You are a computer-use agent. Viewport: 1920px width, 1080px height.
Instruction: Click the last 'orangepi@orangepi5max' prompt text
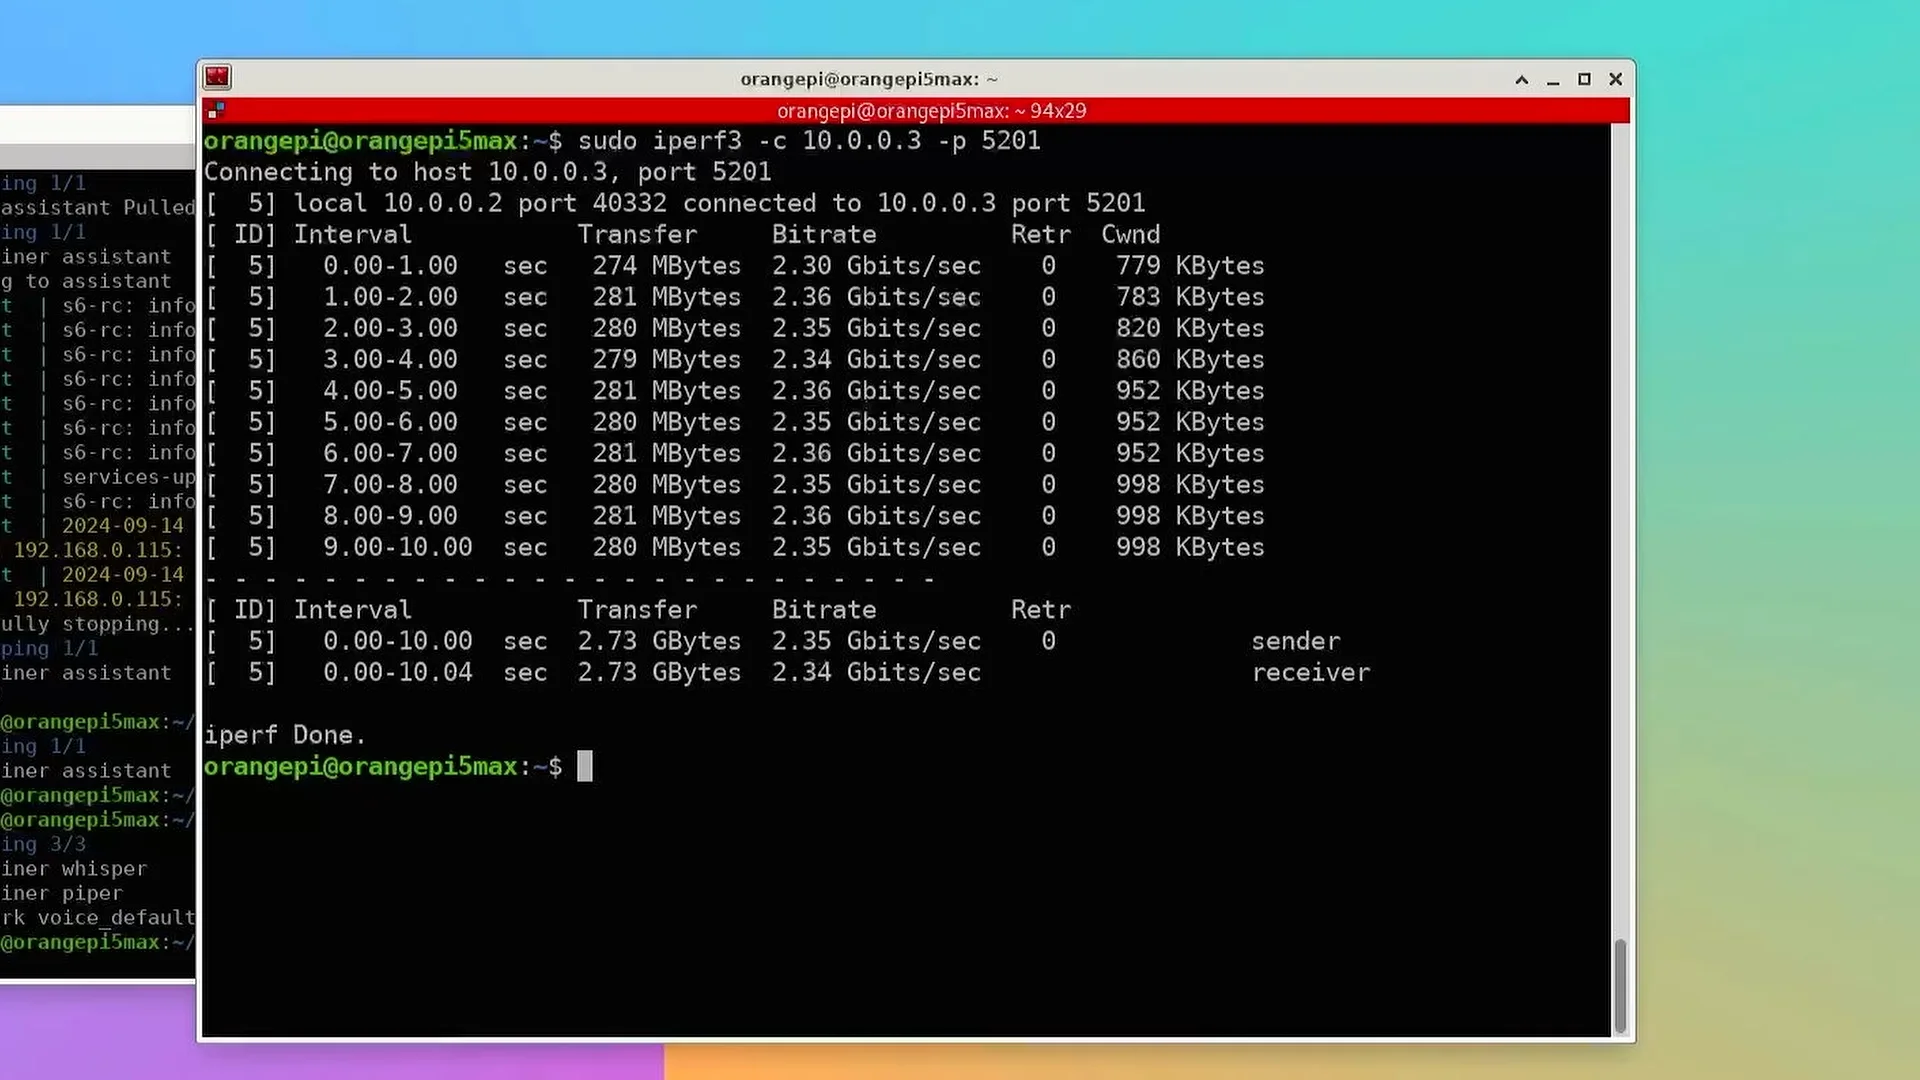pyautogui.click(x=361, y=767)
